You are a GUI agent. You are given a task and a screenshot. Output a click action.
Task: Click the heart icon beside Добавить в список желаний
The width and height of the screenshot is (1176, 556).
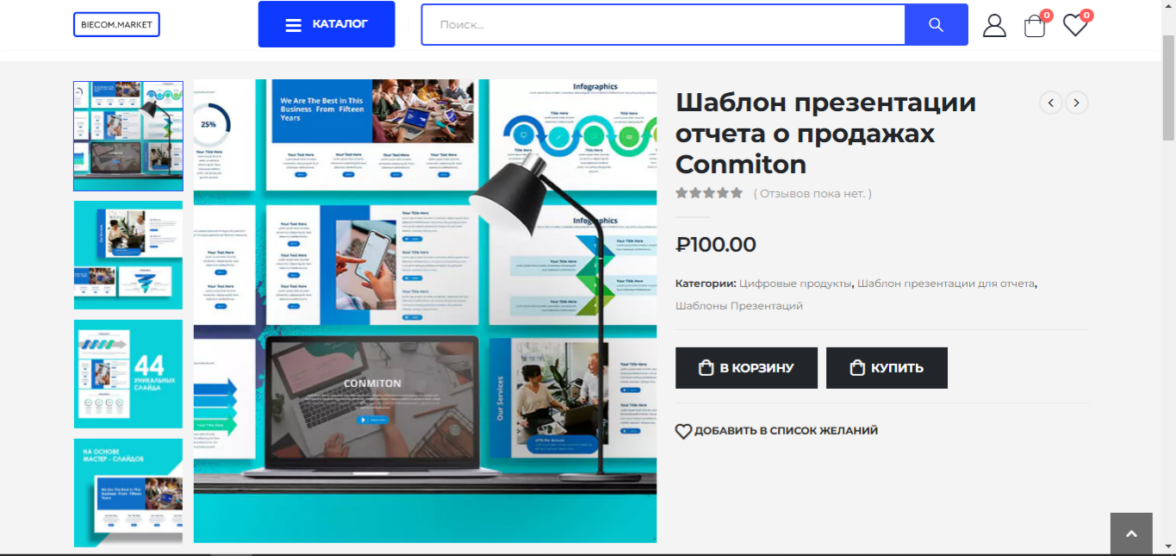click(x=682, y=431)
